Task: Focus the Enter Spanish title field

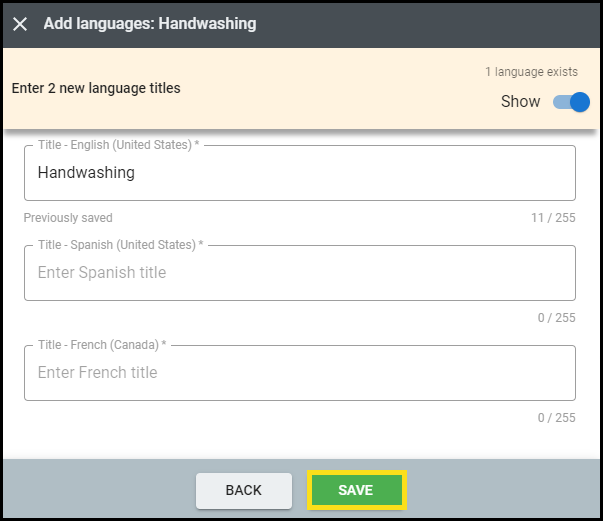Action: coord(299,273)
